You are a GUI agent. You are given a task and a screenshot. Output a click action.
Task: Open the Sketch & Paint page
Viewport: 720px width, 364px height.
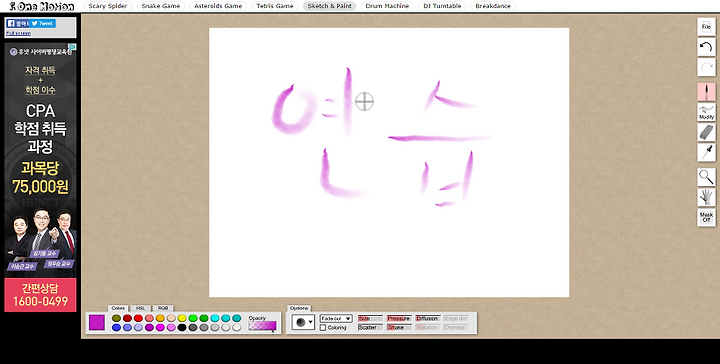tap(330, 6)
